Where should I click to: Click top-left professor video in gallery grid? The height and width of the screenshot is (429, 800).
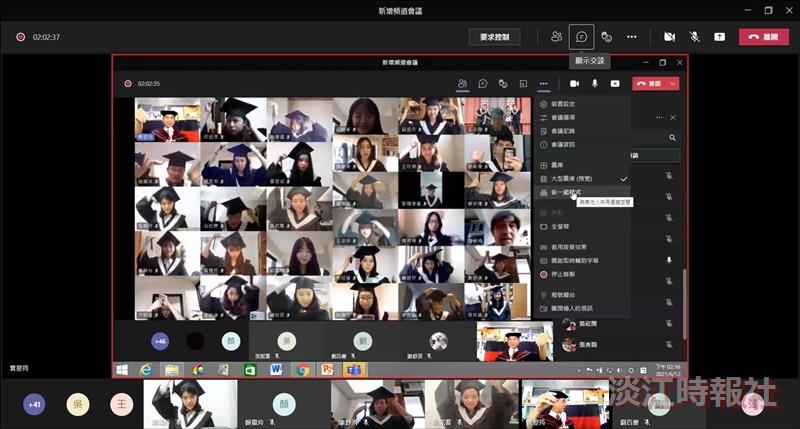point(167,119)
